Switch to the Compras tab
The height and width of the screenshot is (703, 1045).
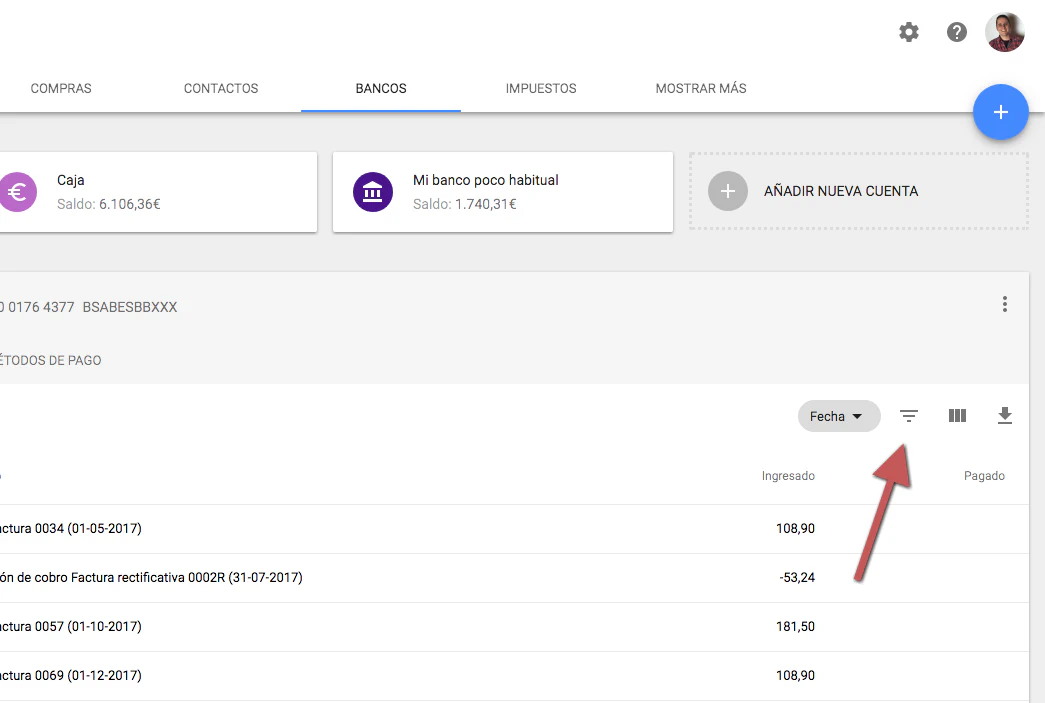point(61,88)
